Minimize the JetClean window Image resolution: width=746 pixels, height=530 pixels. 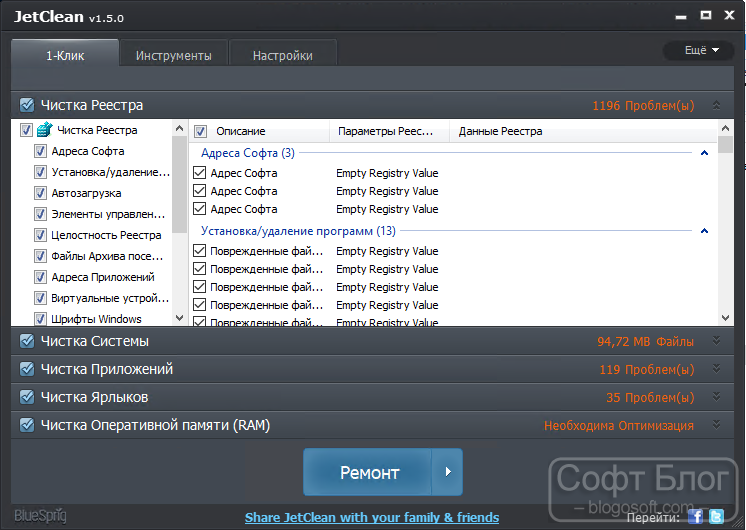coord(681,17)
